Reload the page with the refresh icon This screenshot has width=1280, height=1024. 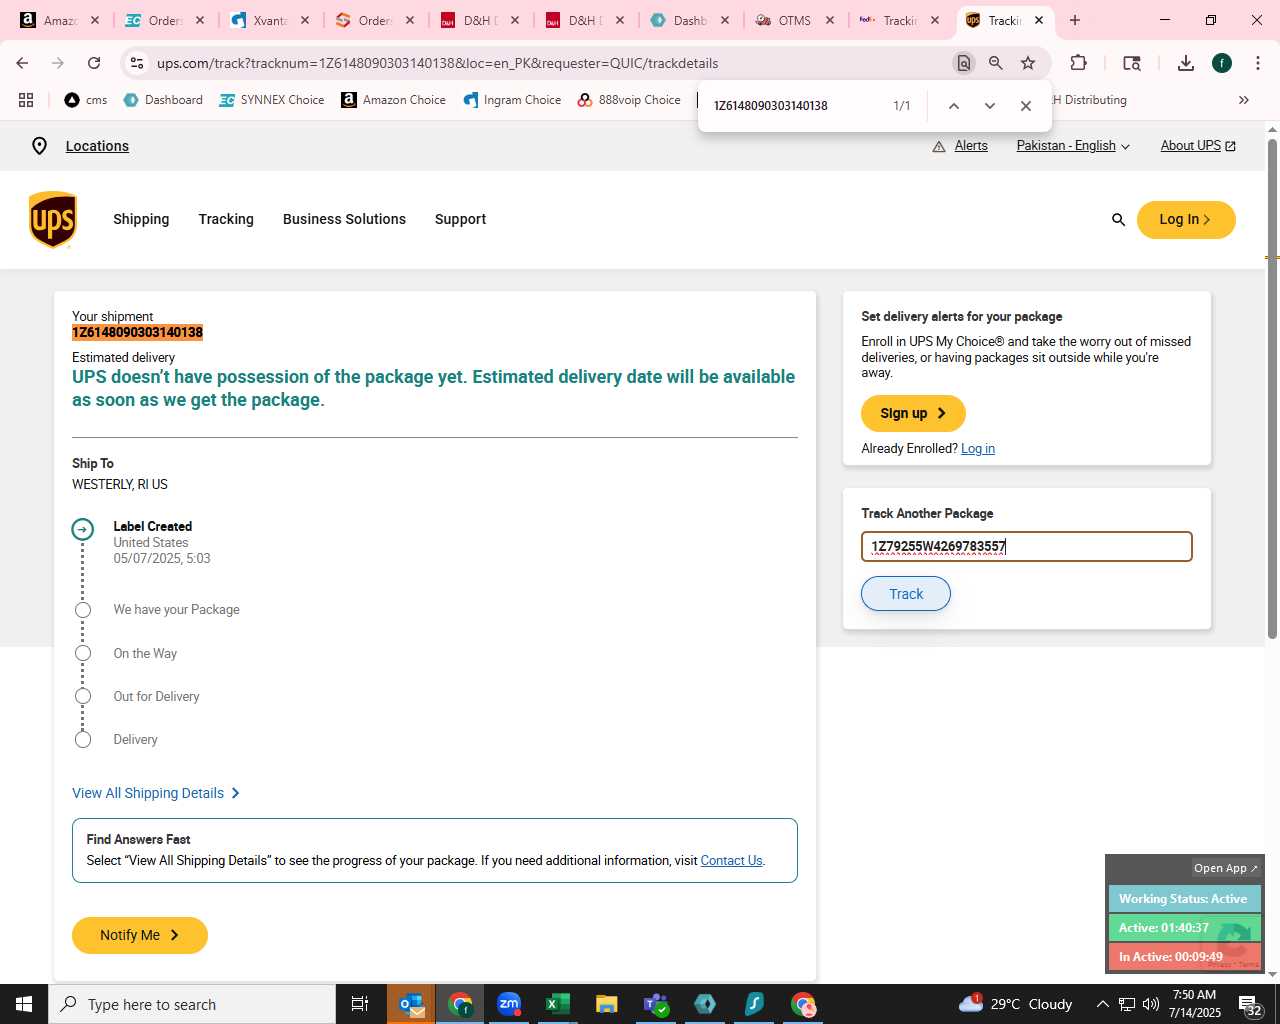(x=94, y=63)
